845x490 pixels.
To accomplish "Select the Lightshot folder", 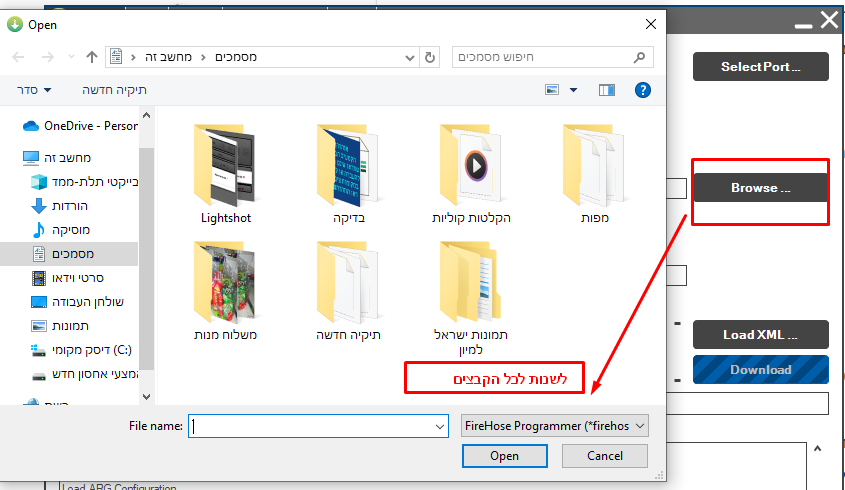I will 226,174.
